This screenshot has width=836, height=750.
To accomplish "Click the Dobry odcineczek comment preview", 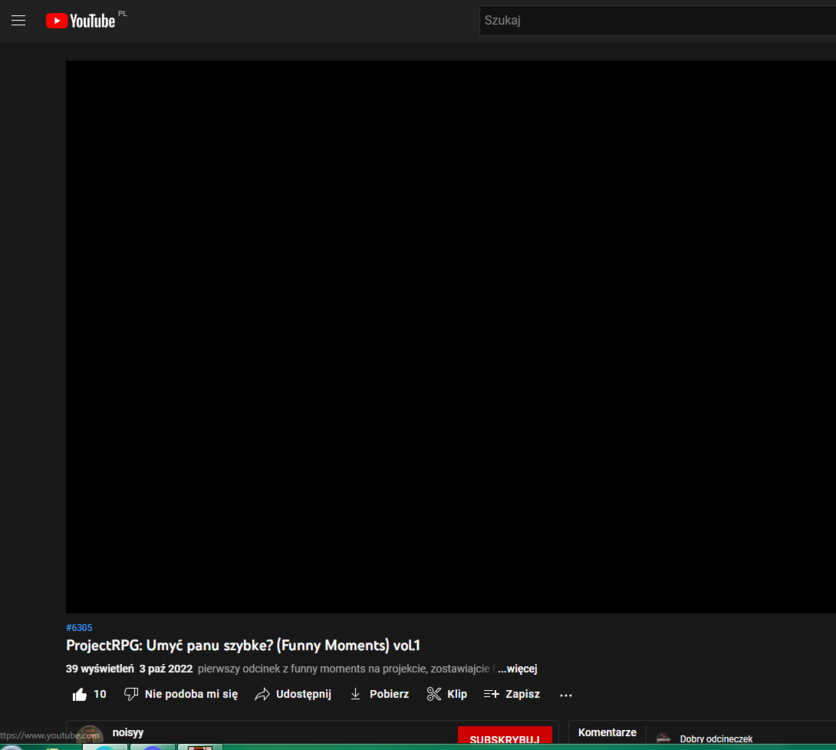I will point(716,739).
